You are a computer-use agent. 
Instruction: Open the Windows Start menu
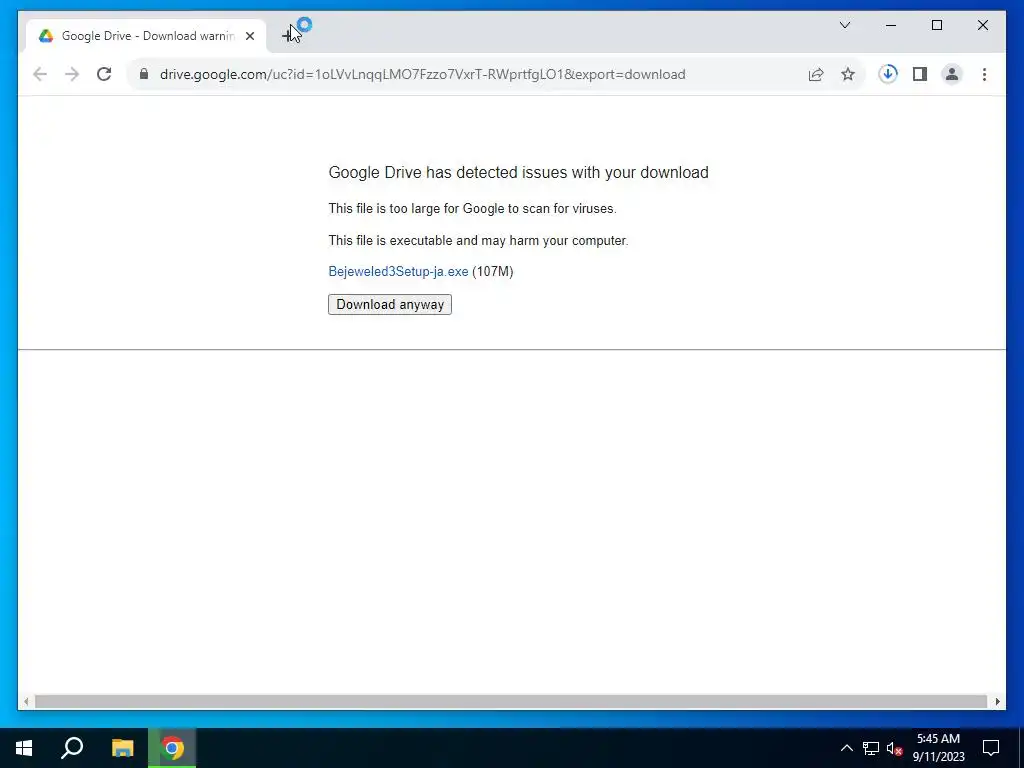pyautogui.click(x=24, y=748)
